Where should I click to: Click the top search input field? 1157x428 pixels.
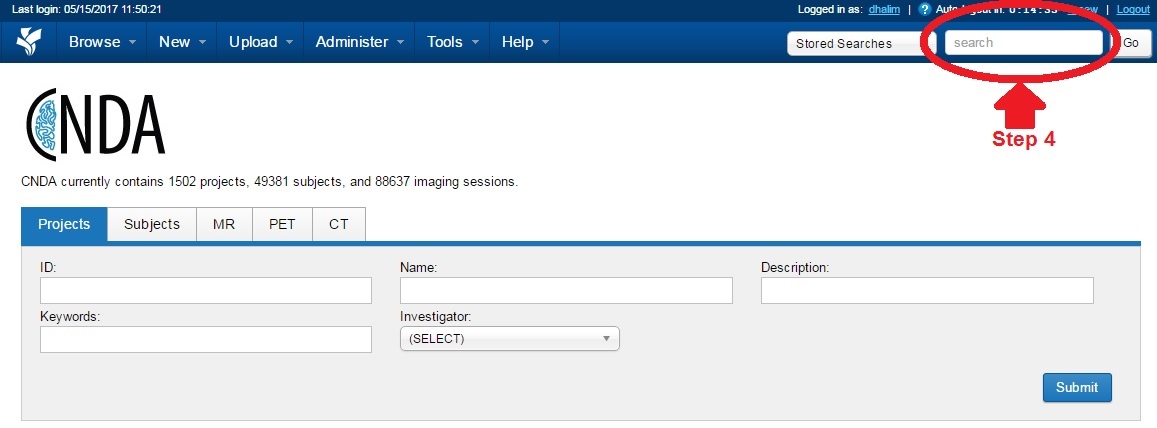click(1023, 43)
